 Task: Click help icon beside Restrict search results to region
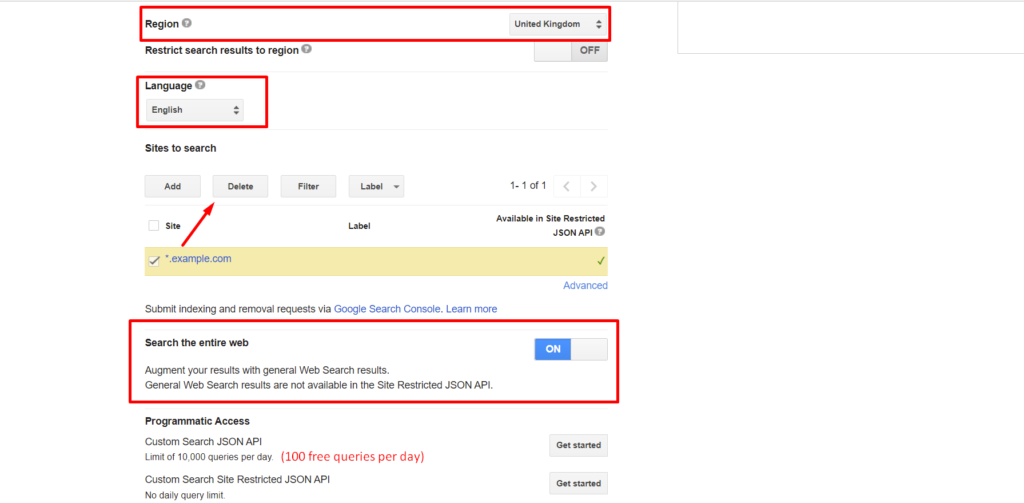click(x=306, y=49)
